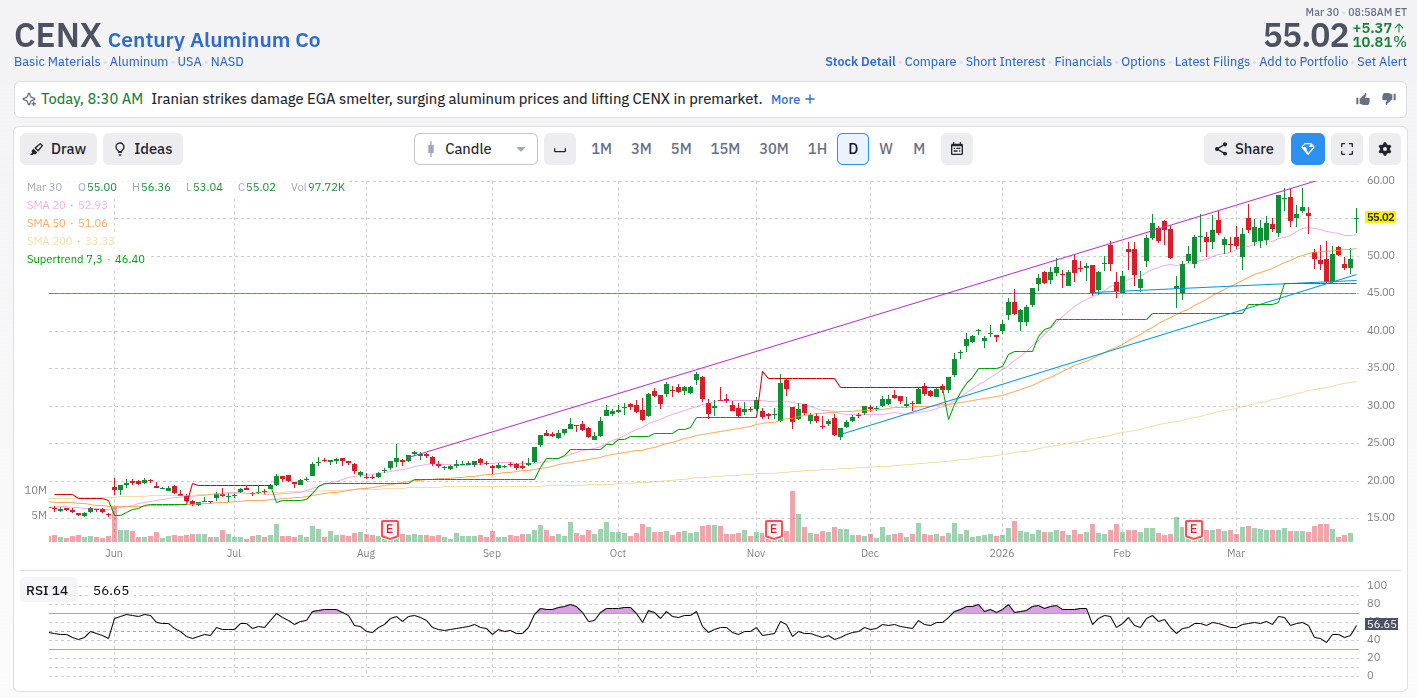
Task: Enter fullscreen chart mode
Action: pos(1346,149)
